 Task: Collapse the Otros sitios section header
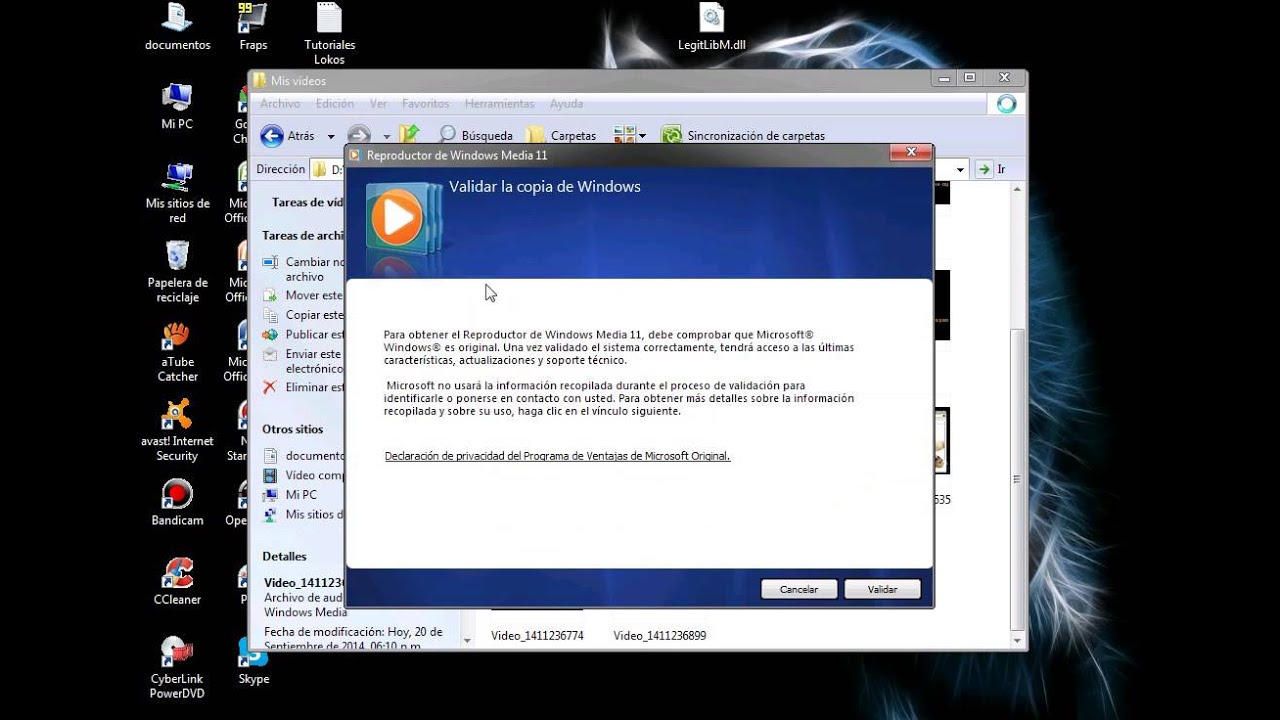pos(293,429)
